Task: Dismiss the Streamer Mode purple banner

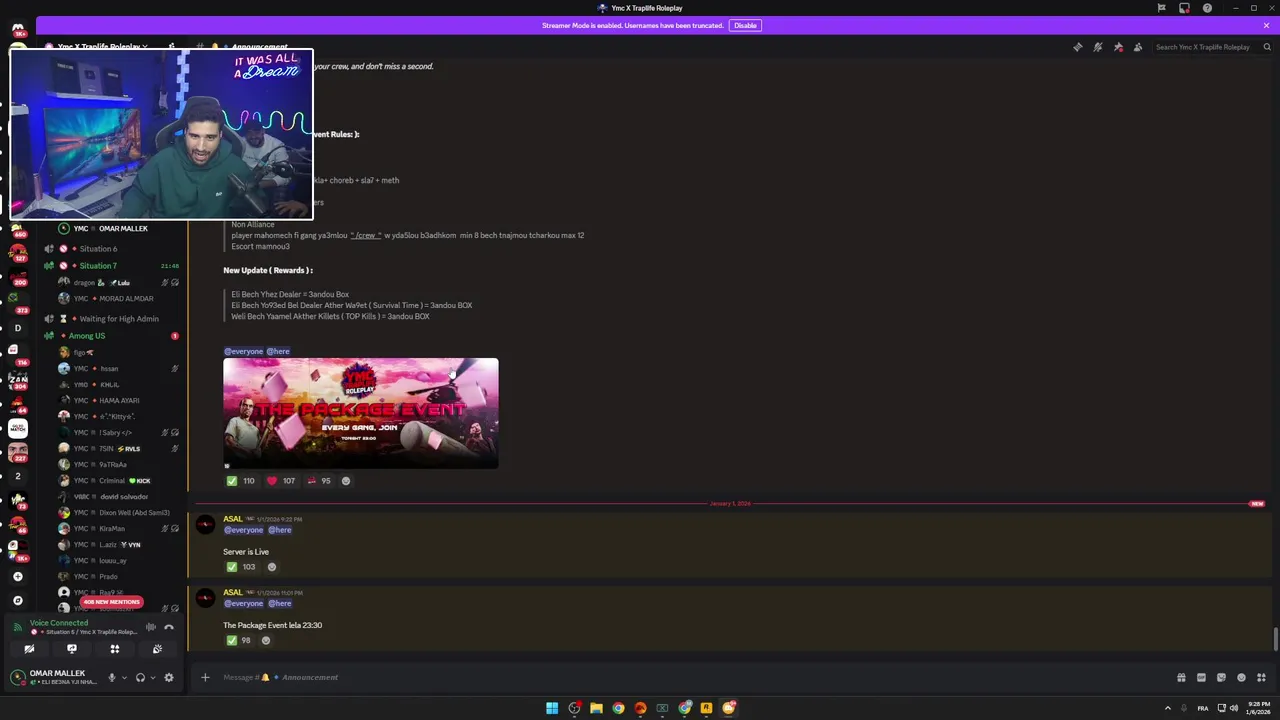Action: coord(1266,25)
